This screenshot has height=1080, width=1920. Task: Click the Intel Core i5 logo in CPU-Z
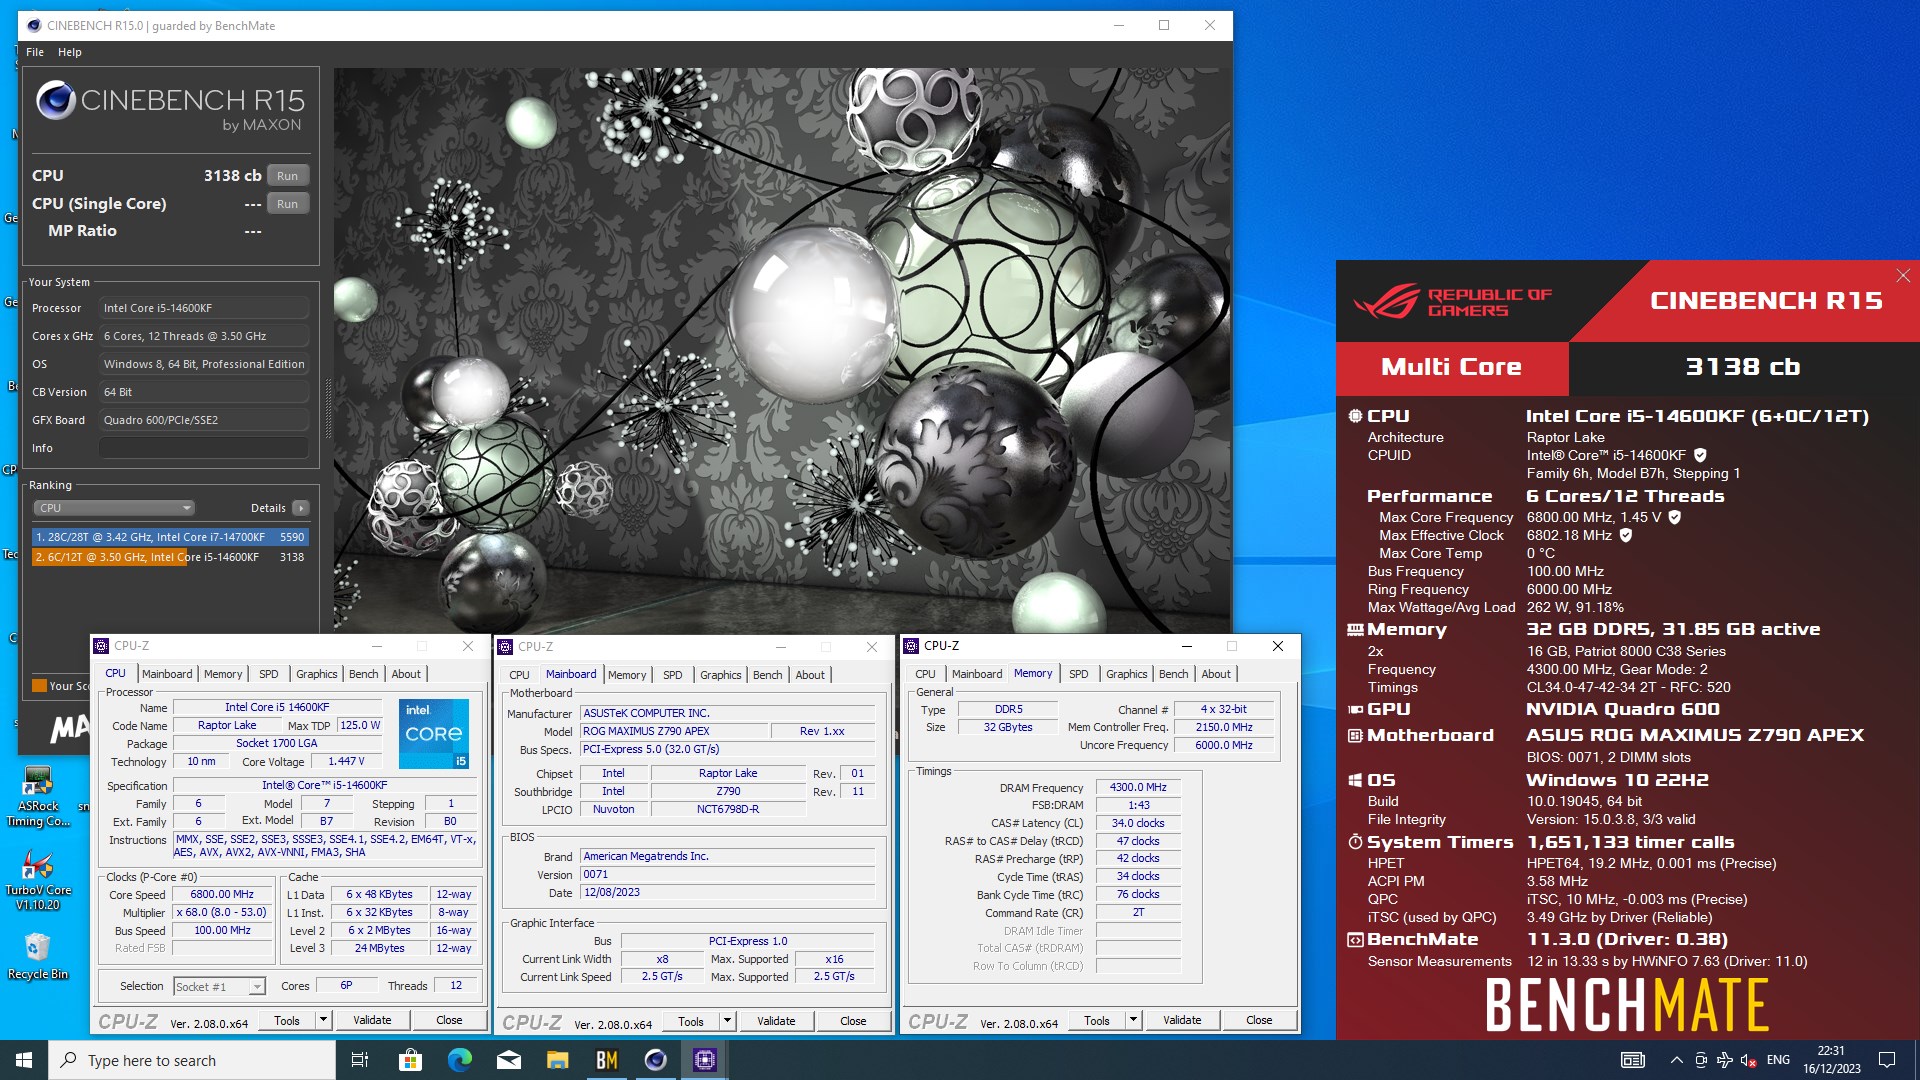point(434,733)
